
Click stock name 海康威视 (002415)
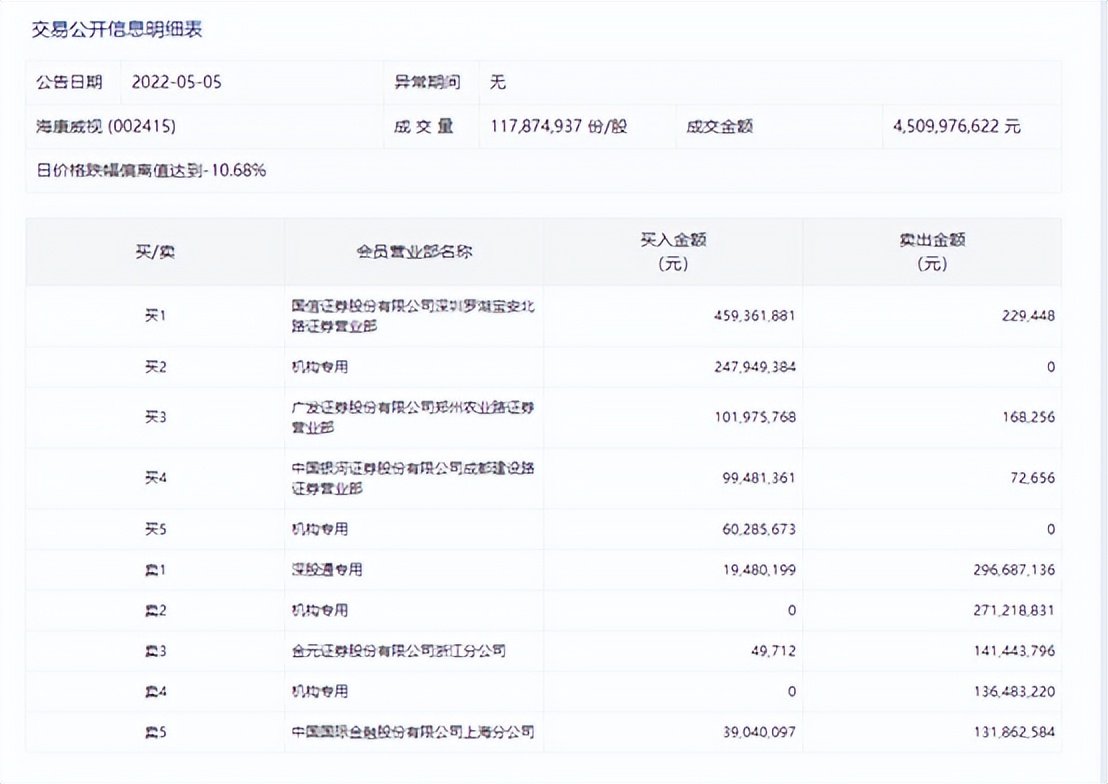107,127
